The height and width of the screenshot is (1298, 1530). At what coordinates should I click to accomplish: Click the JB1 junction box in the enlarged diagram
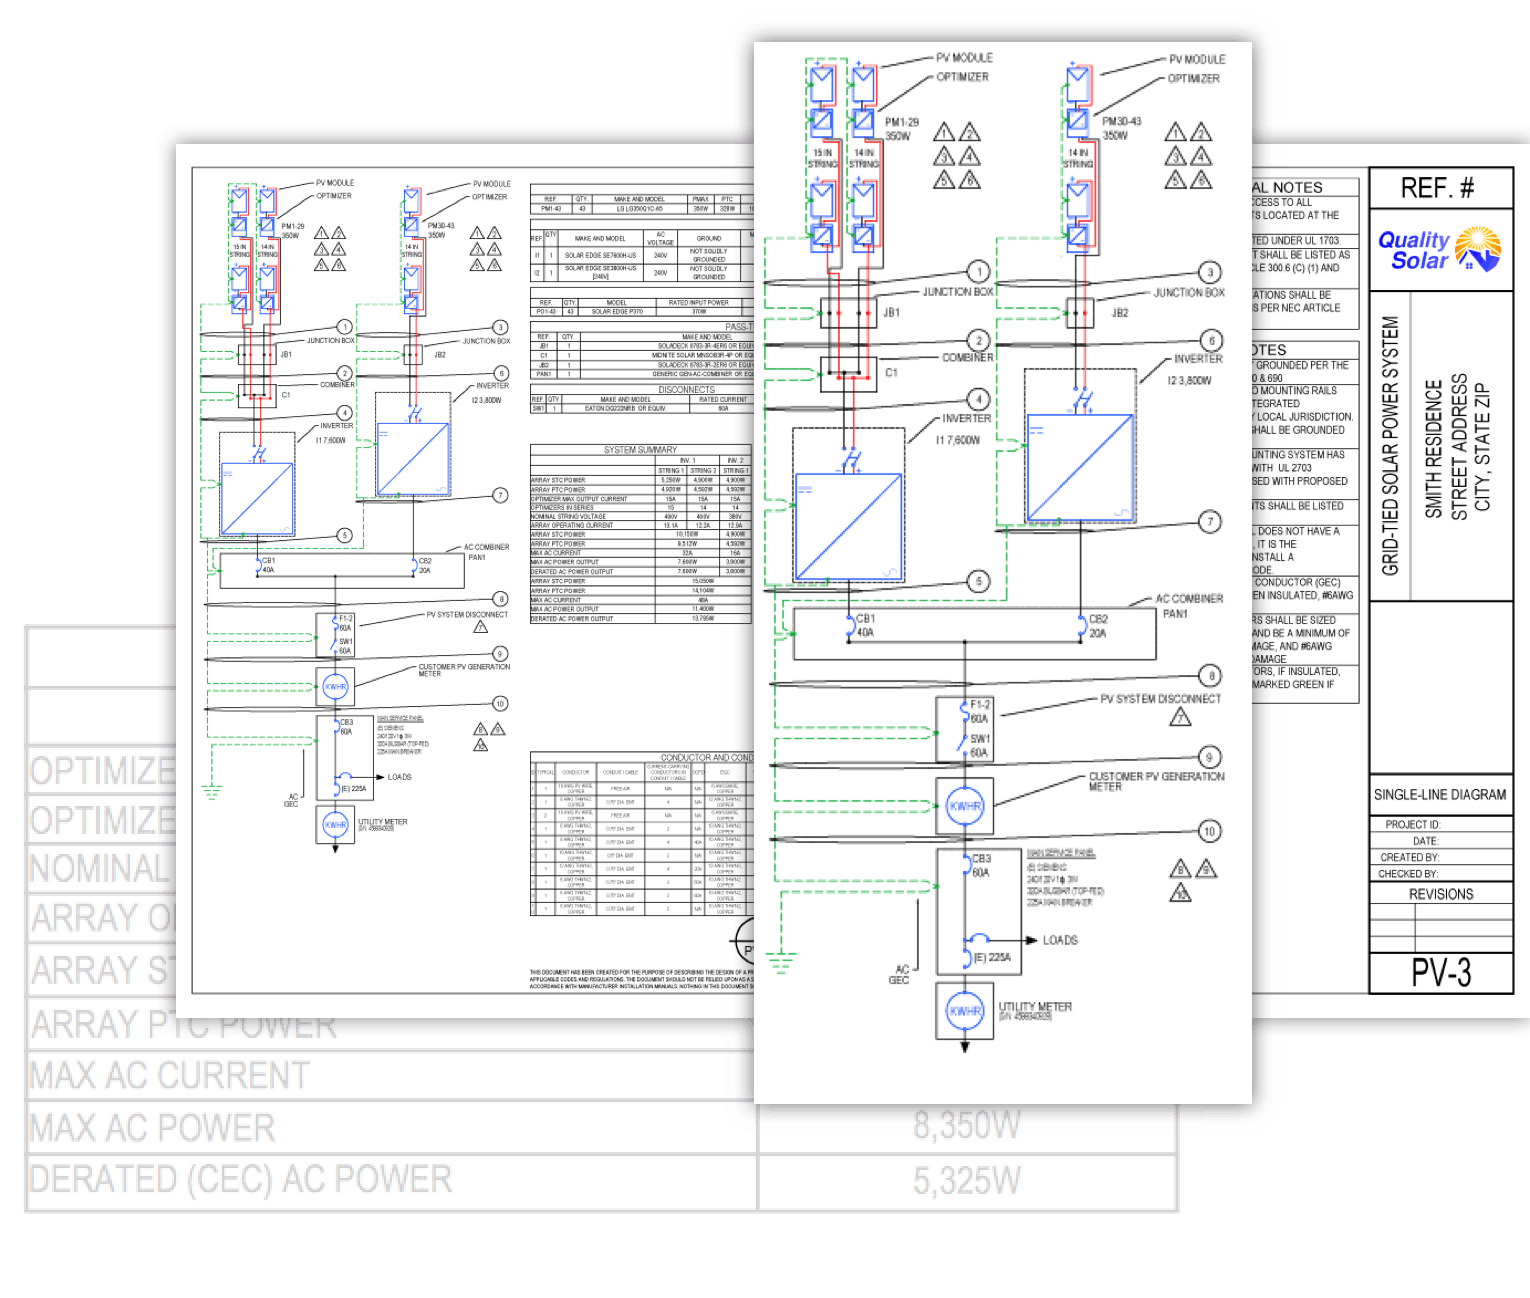(x=848, y=313)
